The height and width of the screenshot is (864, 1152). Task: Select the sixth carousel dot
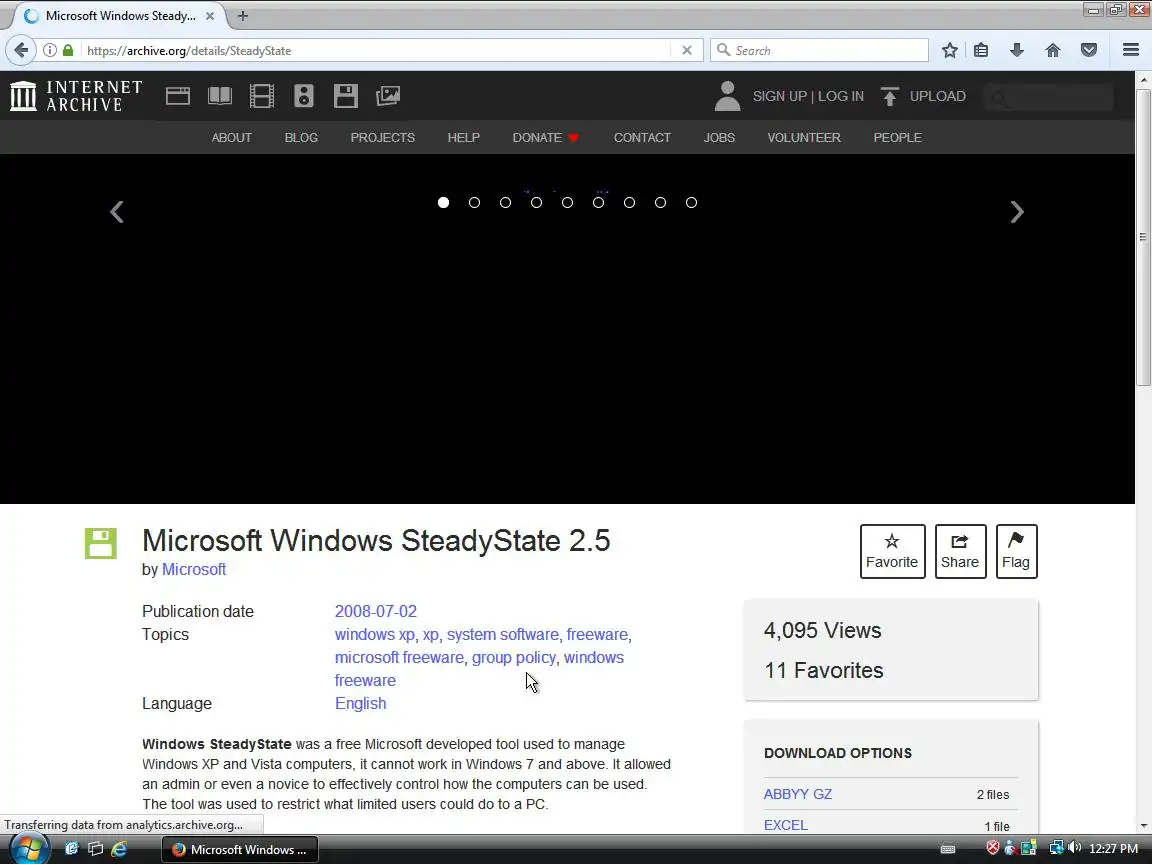(x=599, y=202)
